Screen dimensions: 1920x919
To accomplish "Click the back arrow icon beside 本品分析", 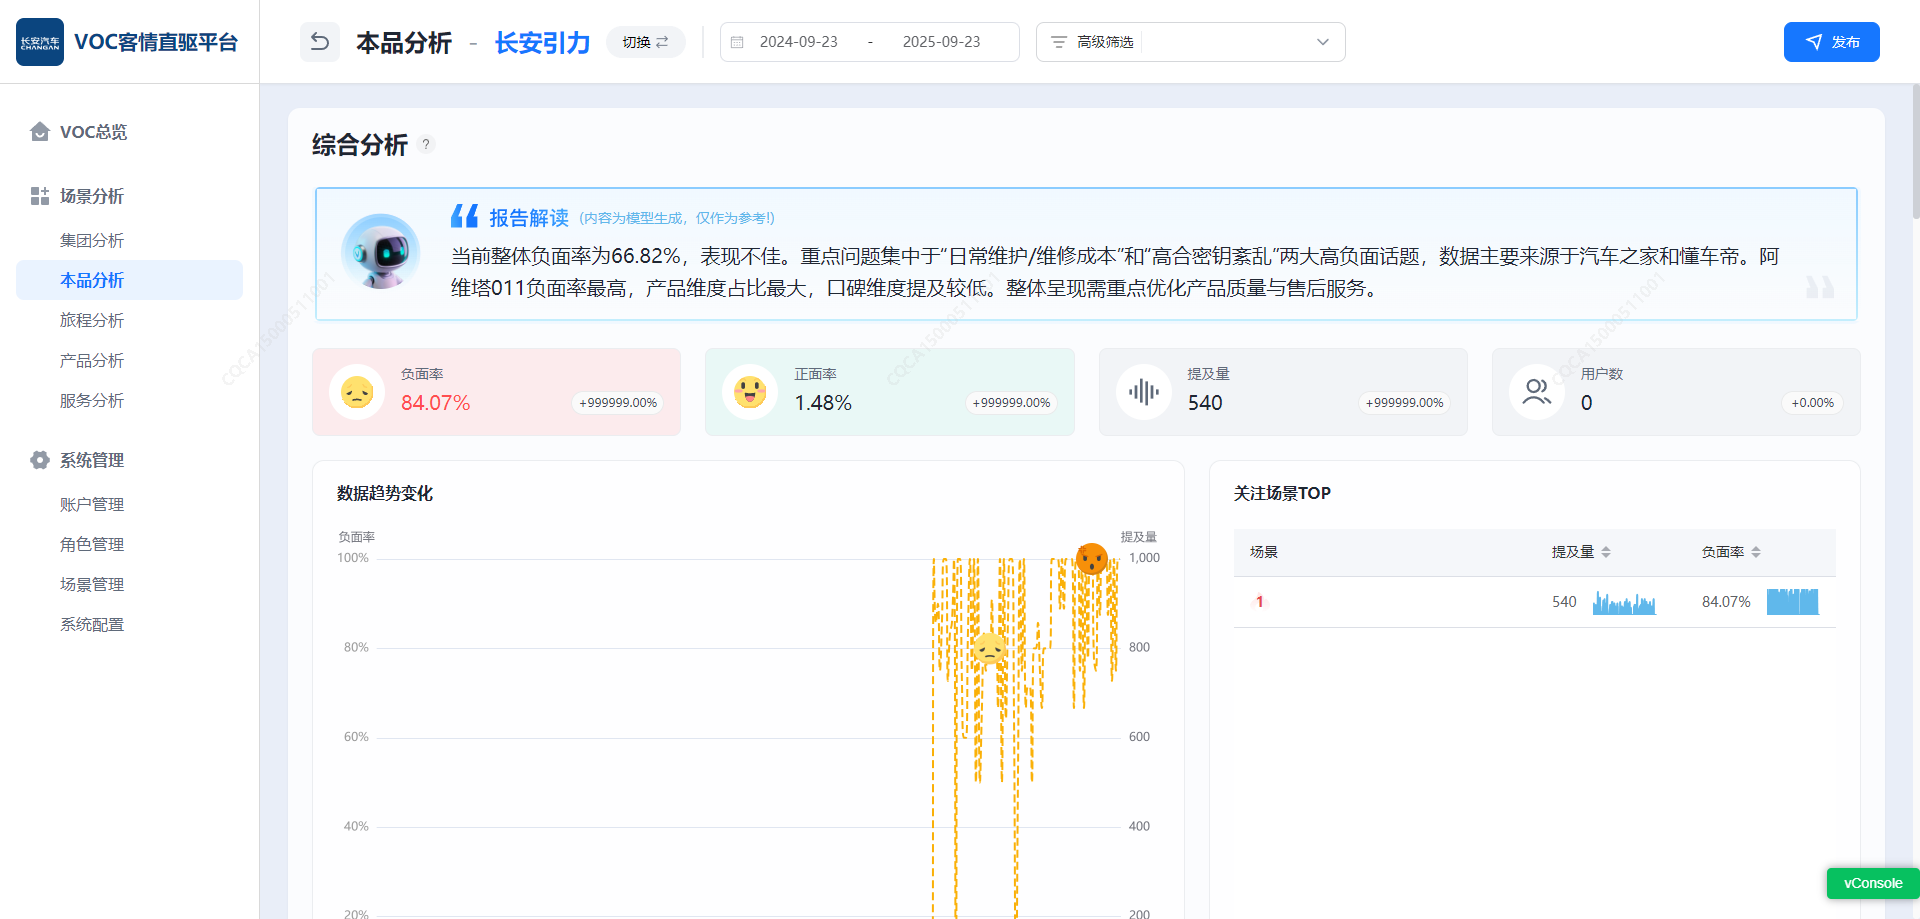I will point(320,42).
